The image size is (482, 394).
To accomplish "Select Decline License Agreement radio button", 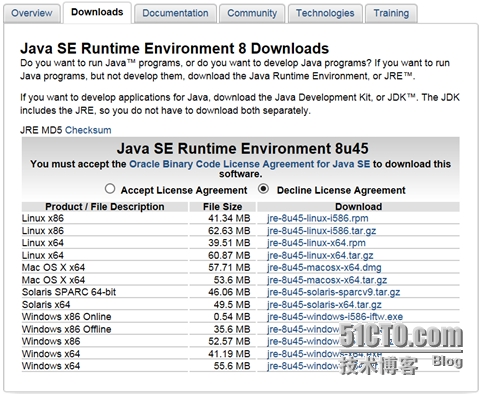I will 263,189.
